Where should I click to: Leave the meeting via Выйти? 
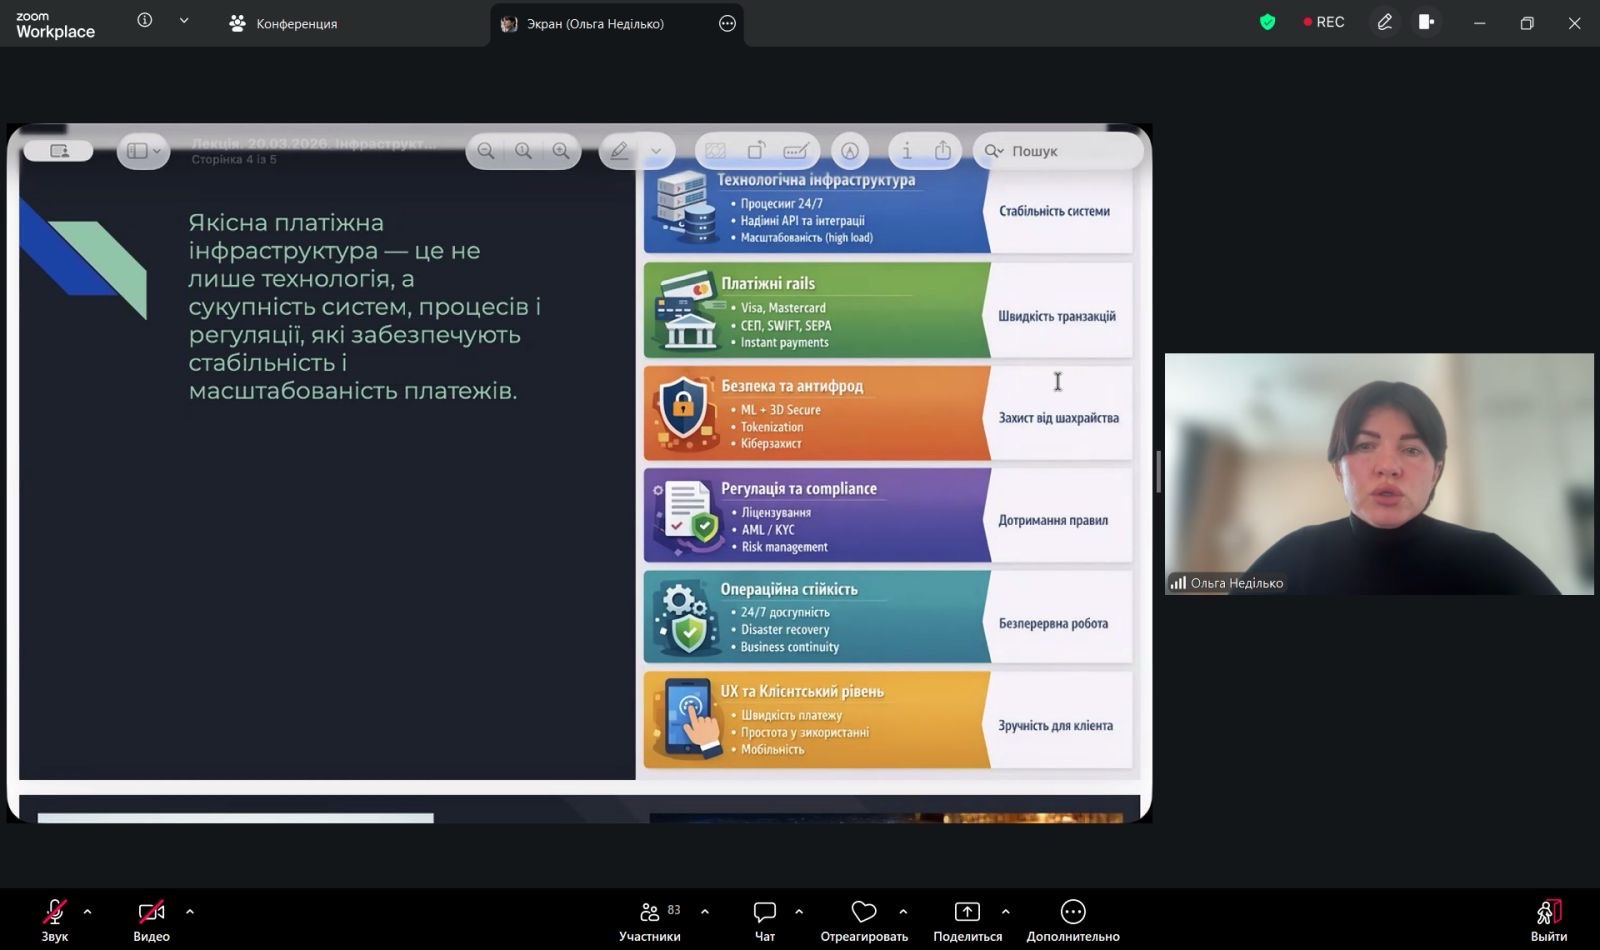click(1548, 912)
